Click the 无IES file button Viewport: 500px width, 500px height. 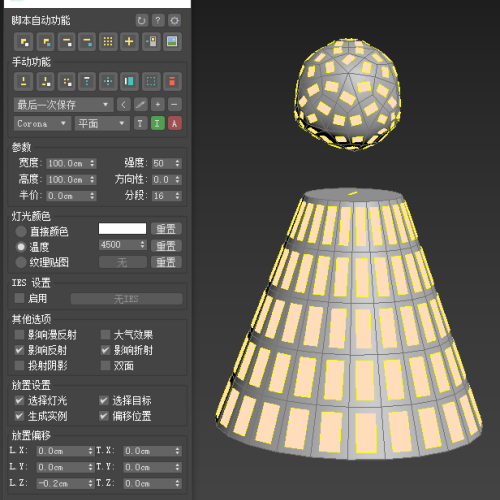pos(127,299)
